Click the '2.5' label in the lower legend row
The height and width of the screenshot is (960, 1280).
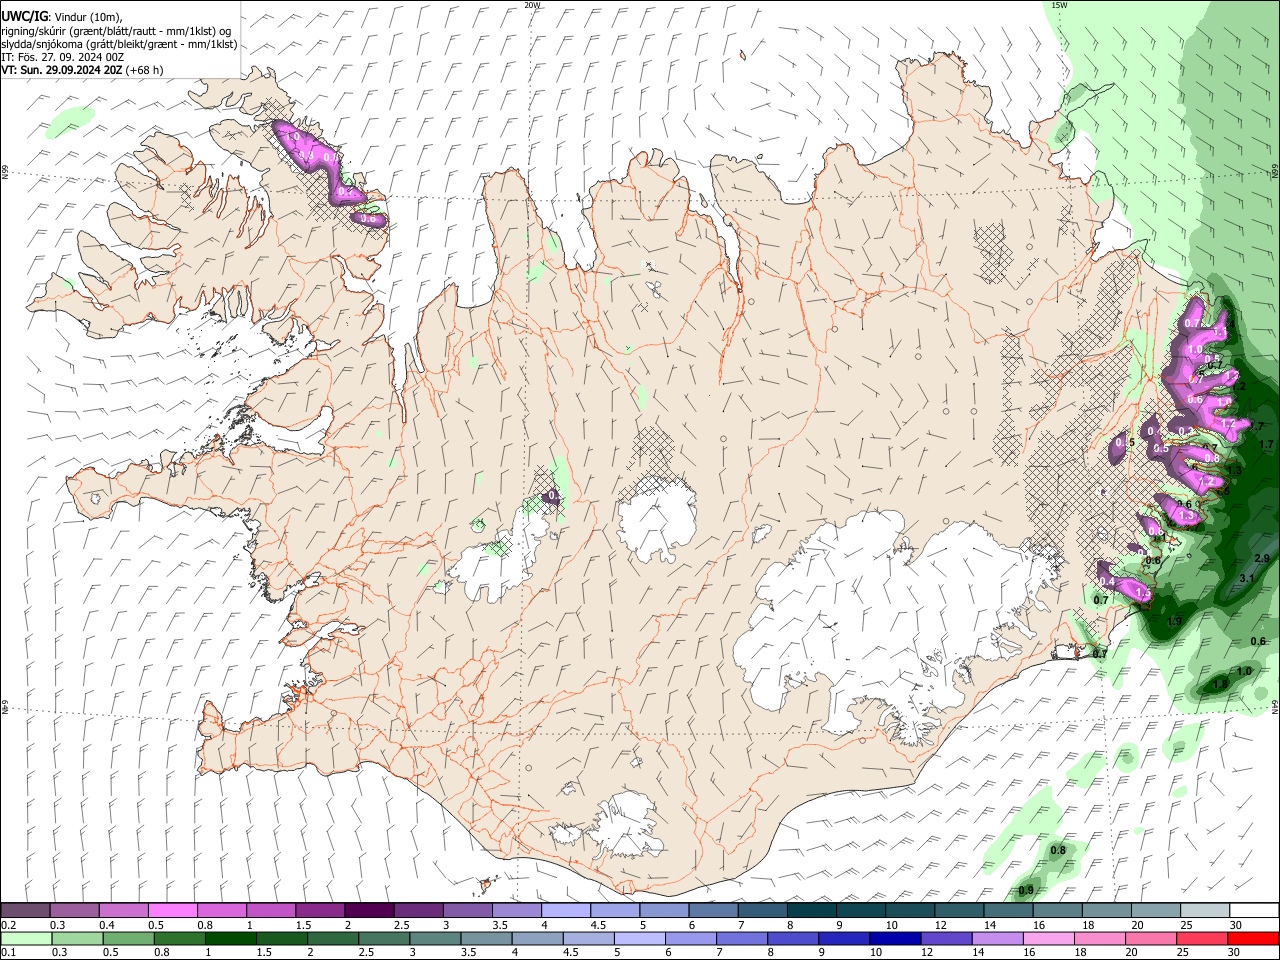click(x=367, y=952)
